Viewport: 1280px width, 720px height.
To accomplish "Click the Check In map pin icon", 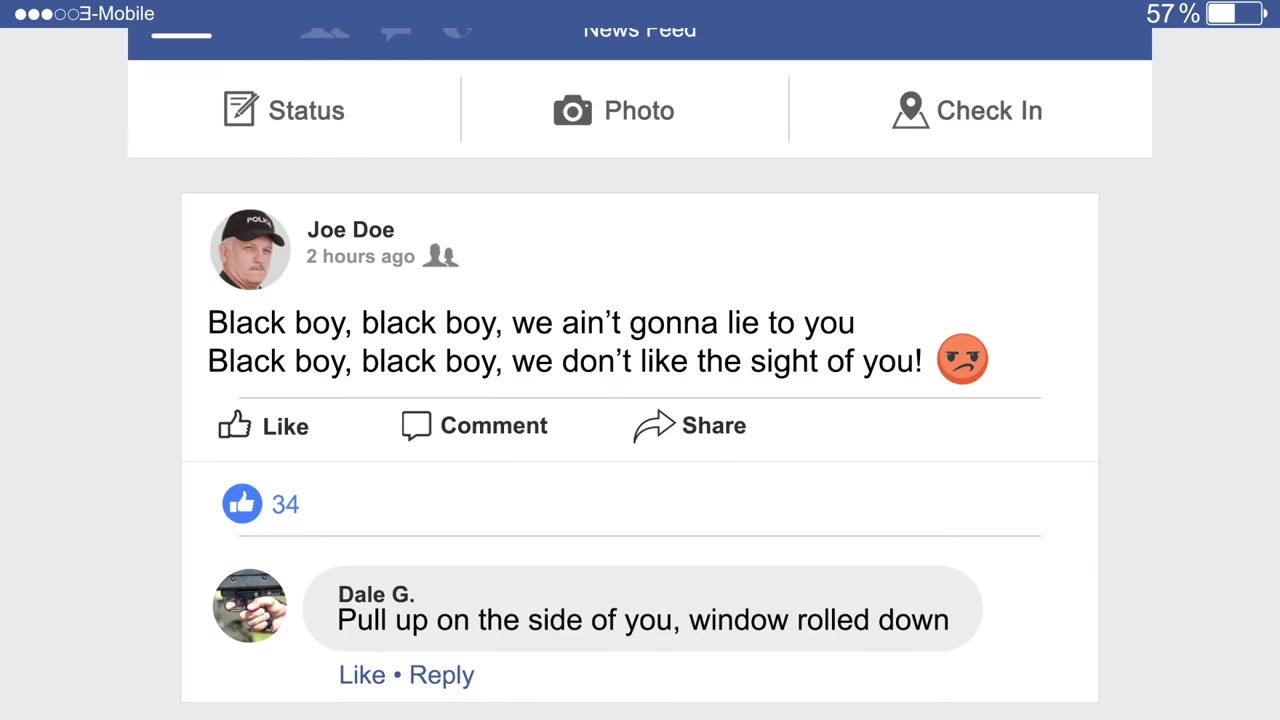I will tap(910, 110).
